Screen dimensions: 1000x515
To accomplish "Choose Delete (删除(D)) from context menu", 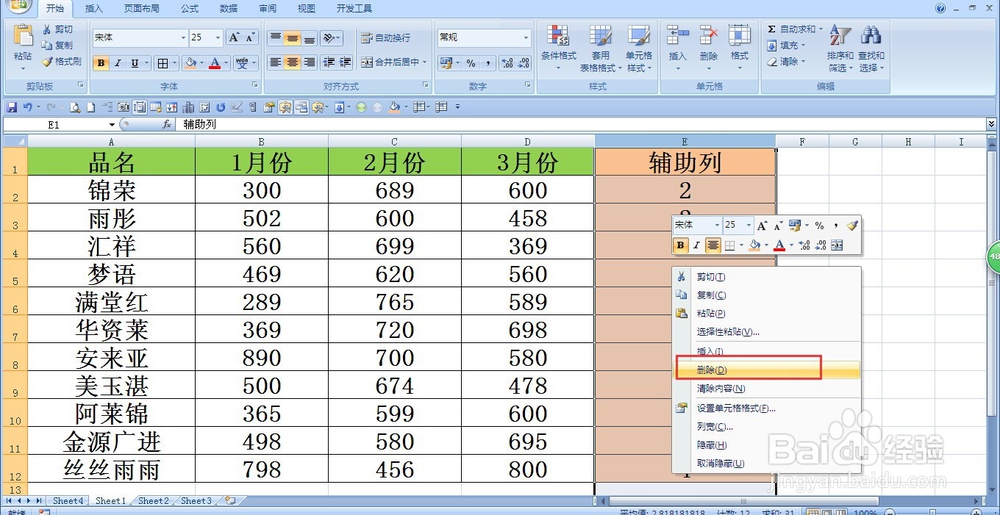I will coord(767,370).
